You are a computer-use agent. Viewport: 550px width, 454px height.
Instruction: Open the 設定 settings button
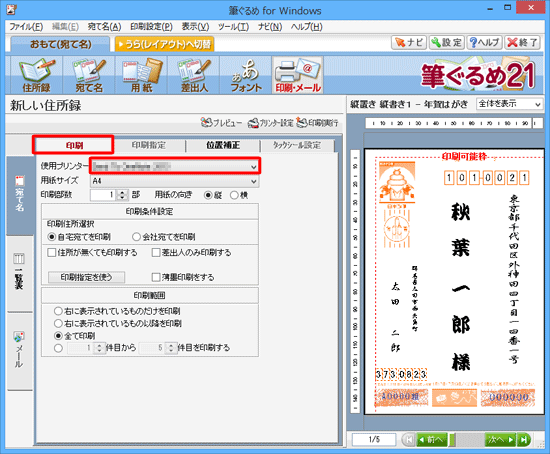point(447,43)
